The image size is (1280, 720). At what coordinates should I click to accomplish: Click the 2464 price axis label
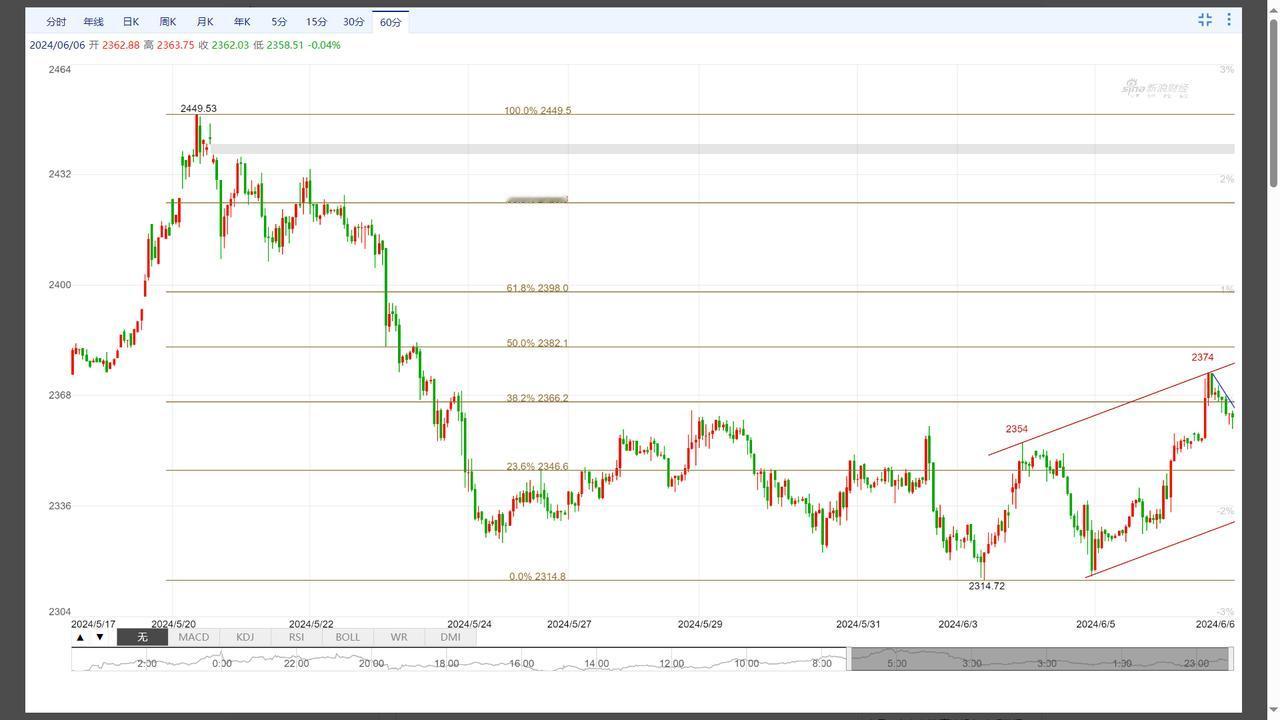pyautogui.click(x=59, y=69)
